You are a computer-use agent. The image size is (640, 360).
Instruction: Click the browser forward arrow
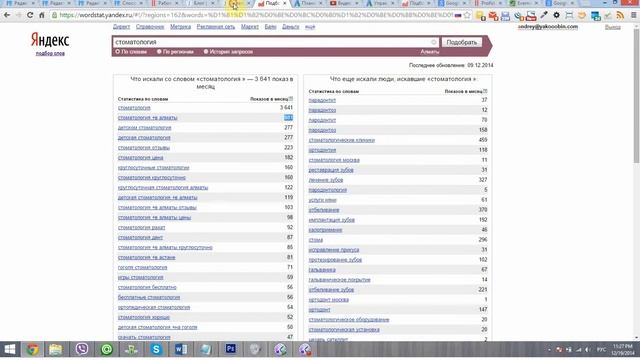[18, 15]
